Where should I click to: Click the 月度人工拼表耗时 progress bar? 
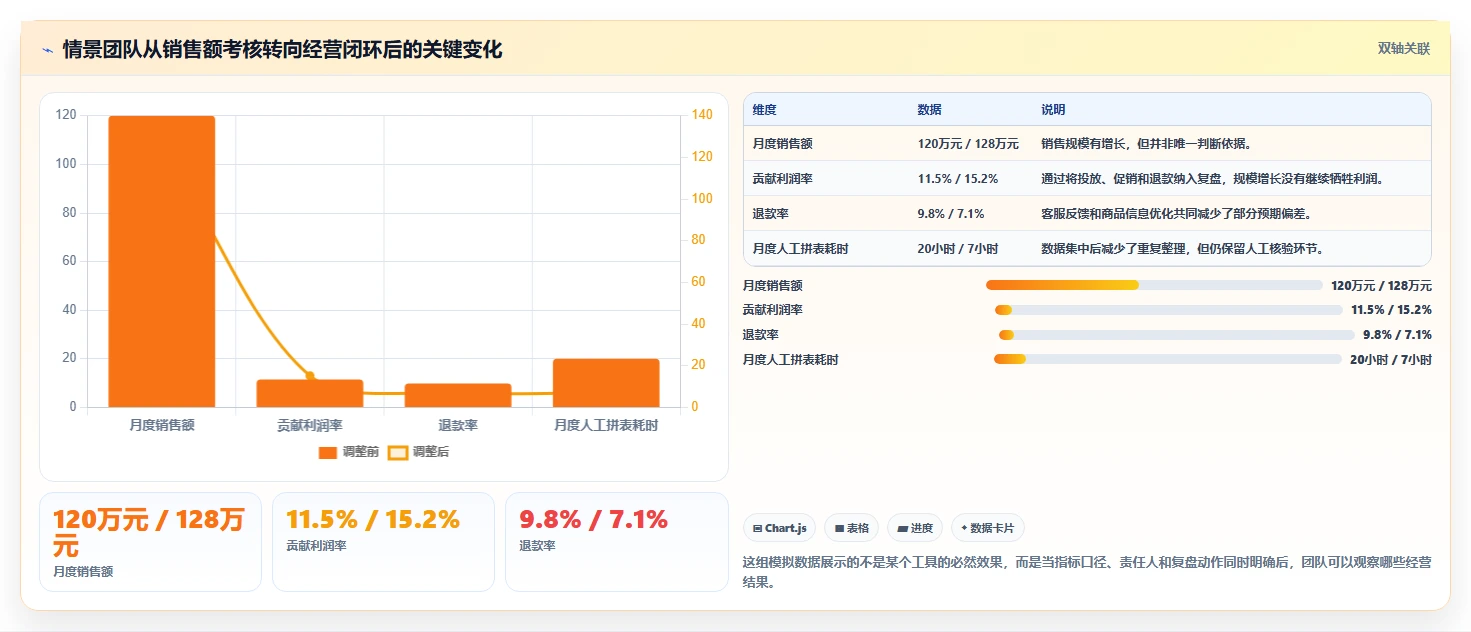coord(1168,359)
